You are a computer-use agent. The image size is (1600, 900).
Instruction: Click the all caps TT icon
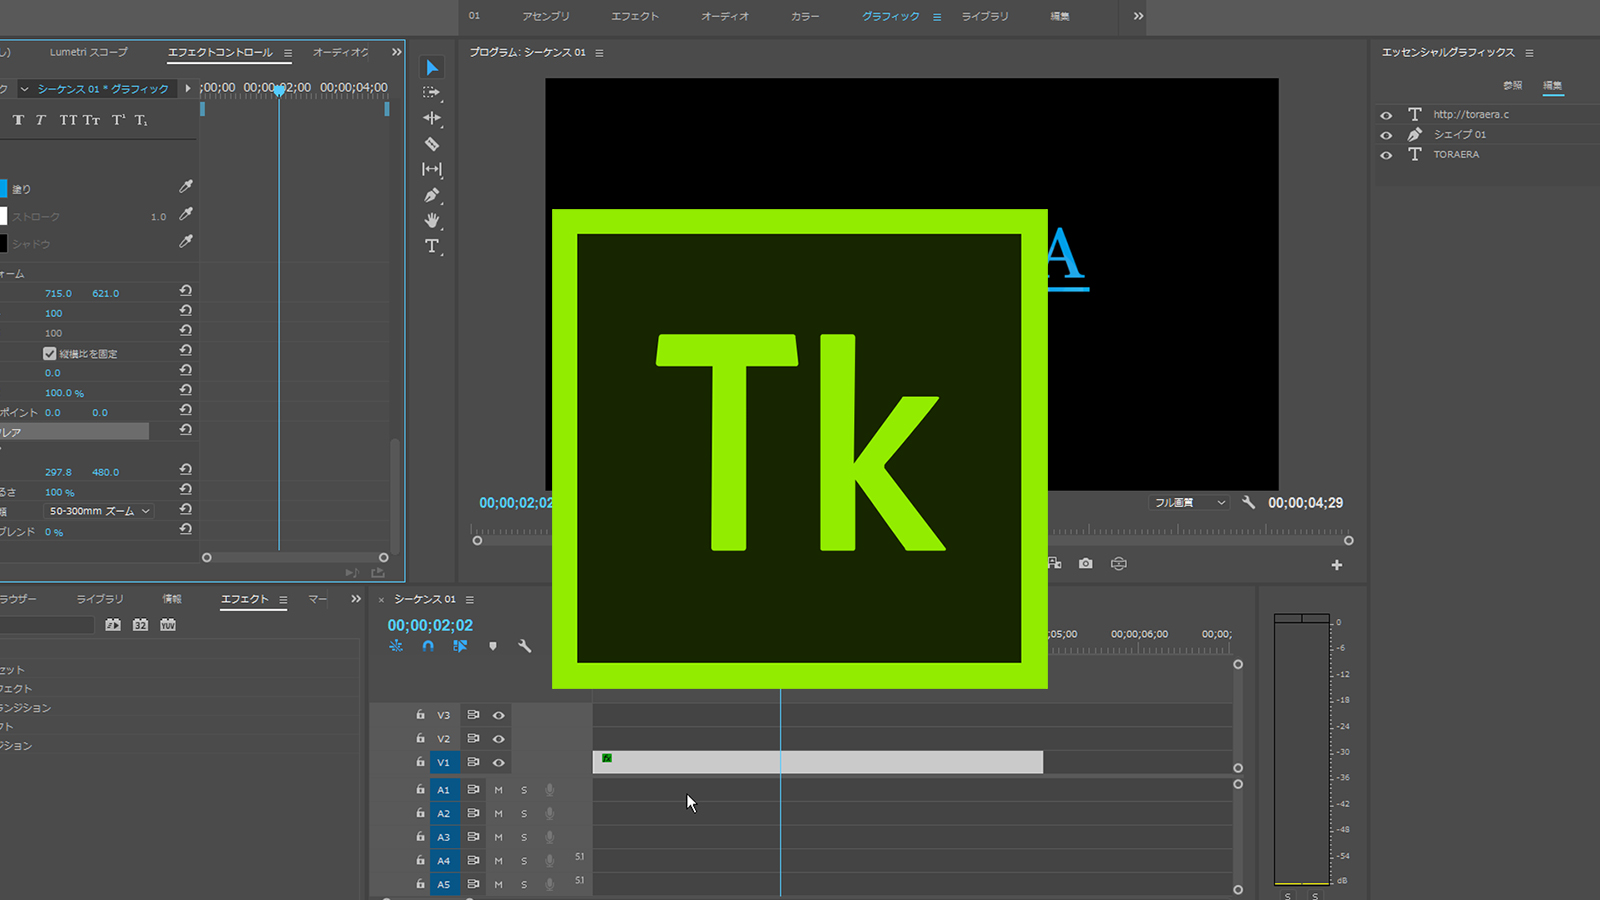point(68,120)
